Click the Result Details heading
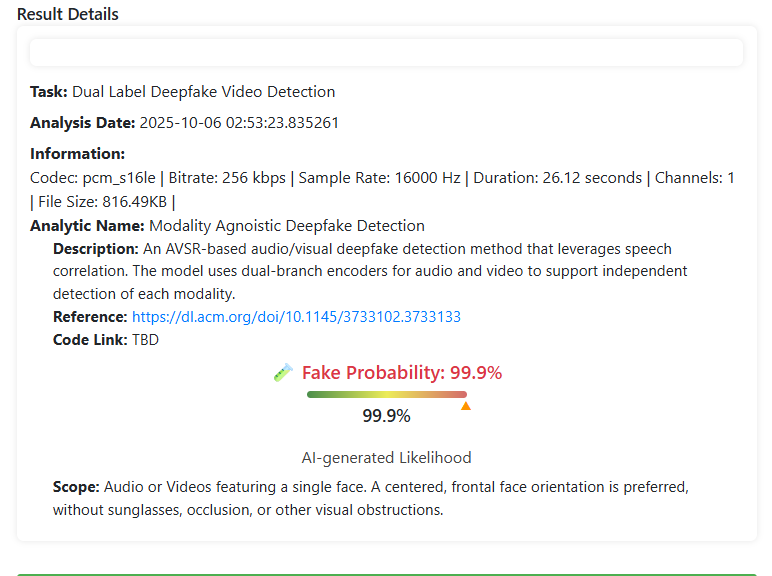This screenshot has height=576, width=772. (68, 14)
